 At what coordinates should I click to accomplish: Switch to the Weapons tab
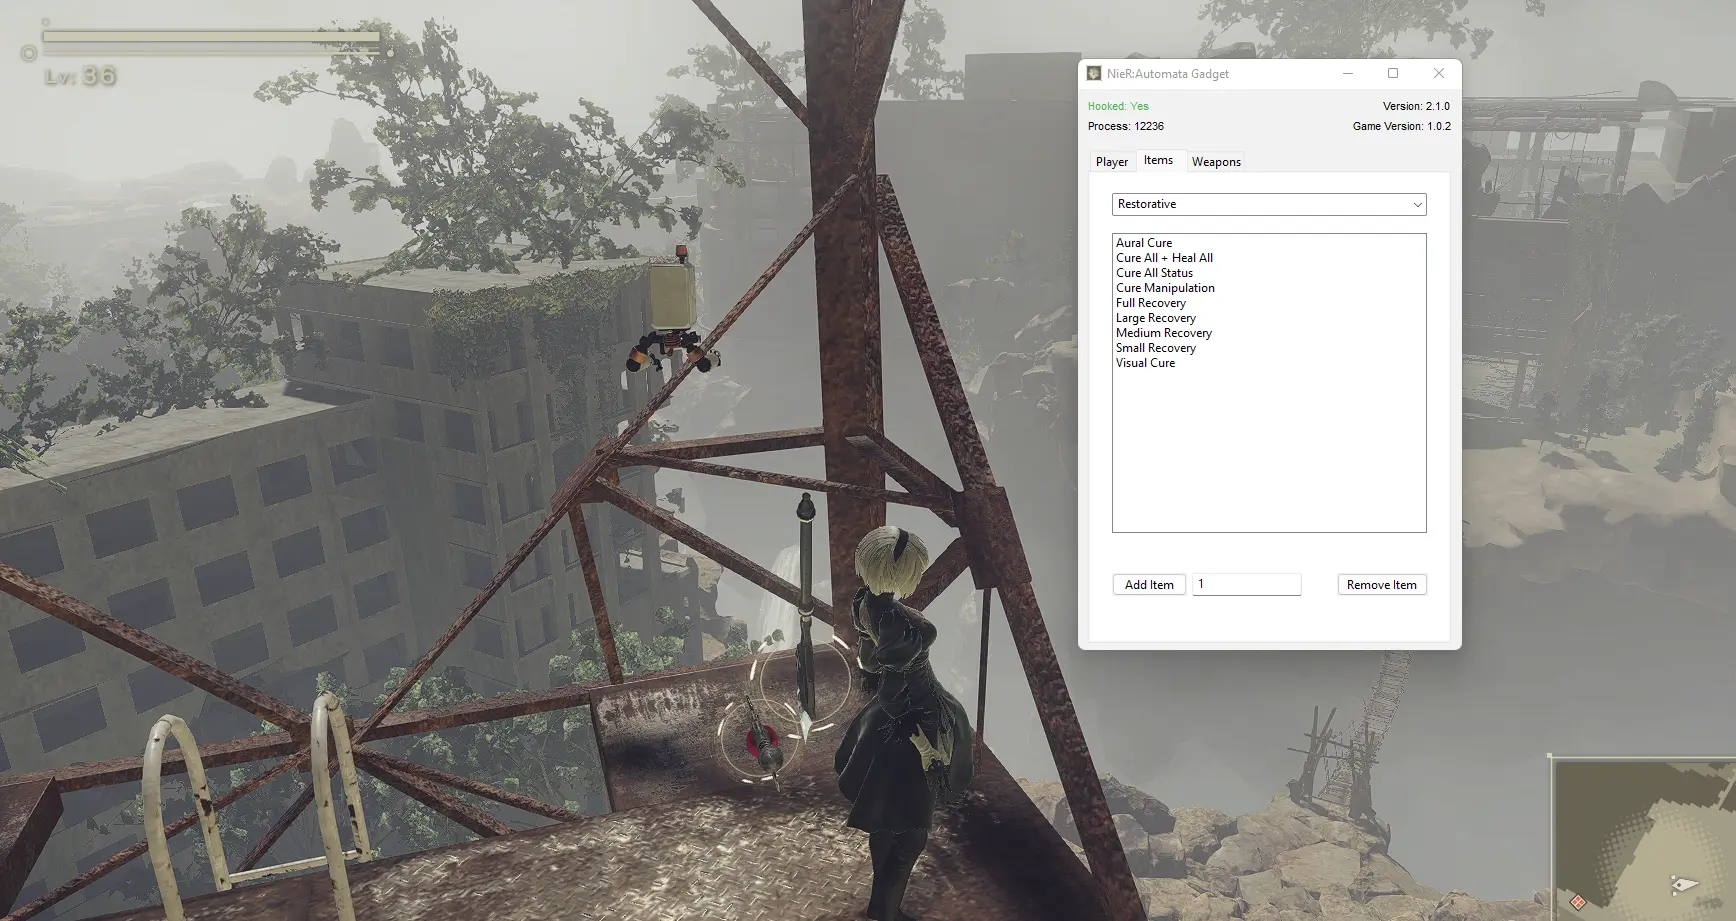click(1216, 162)
